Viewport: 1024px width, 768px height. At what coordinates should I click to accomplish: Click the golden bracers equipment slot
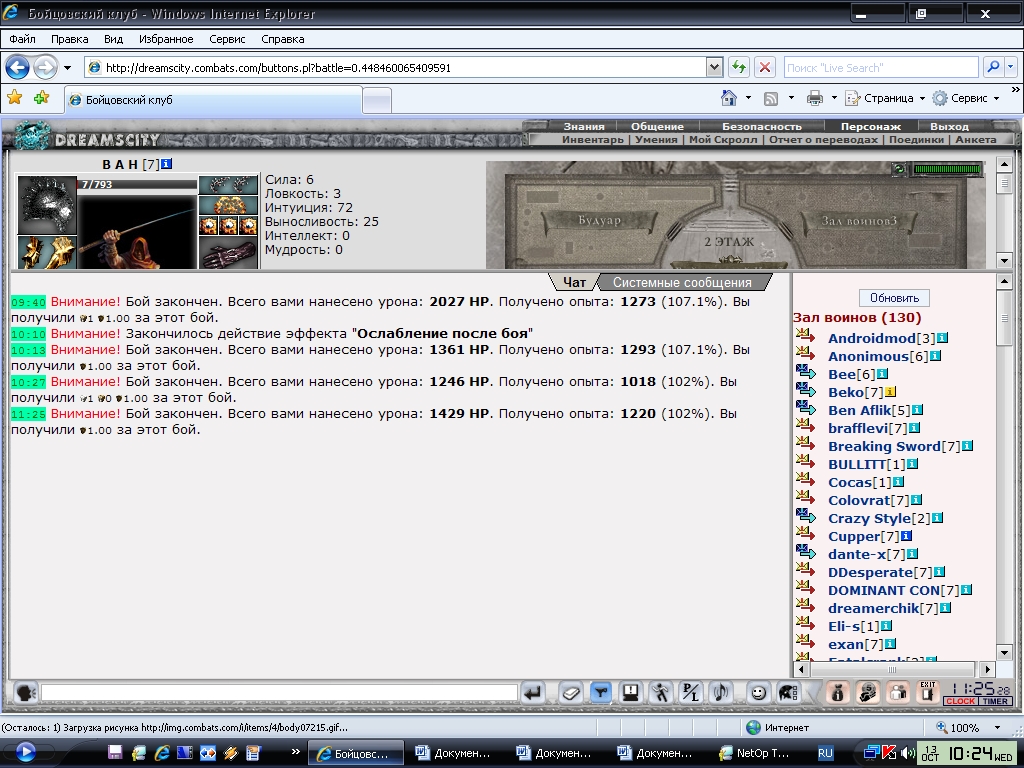(x=46, y=253)
